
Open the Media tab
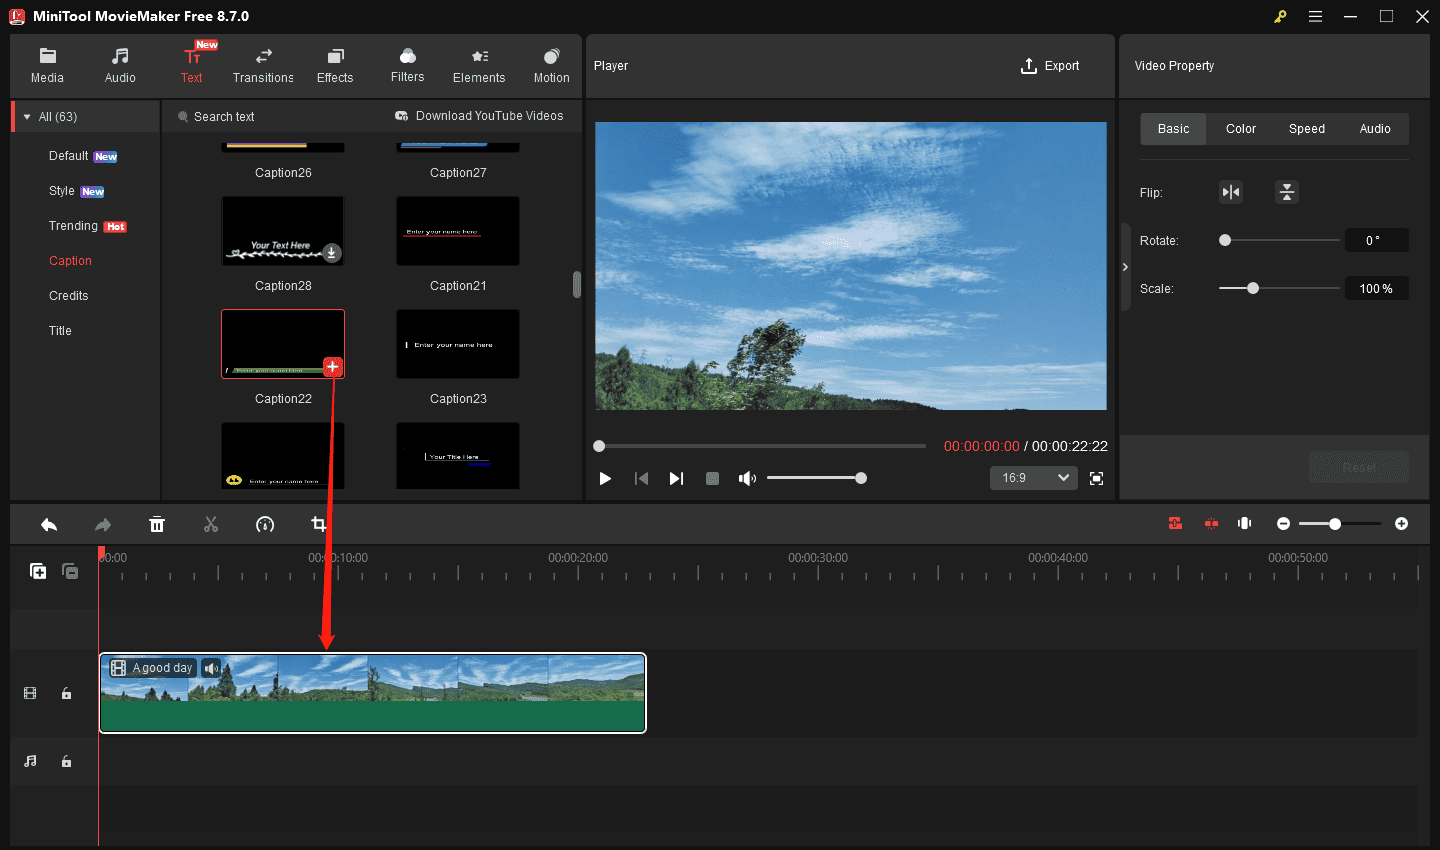click(x=47, y=66)
